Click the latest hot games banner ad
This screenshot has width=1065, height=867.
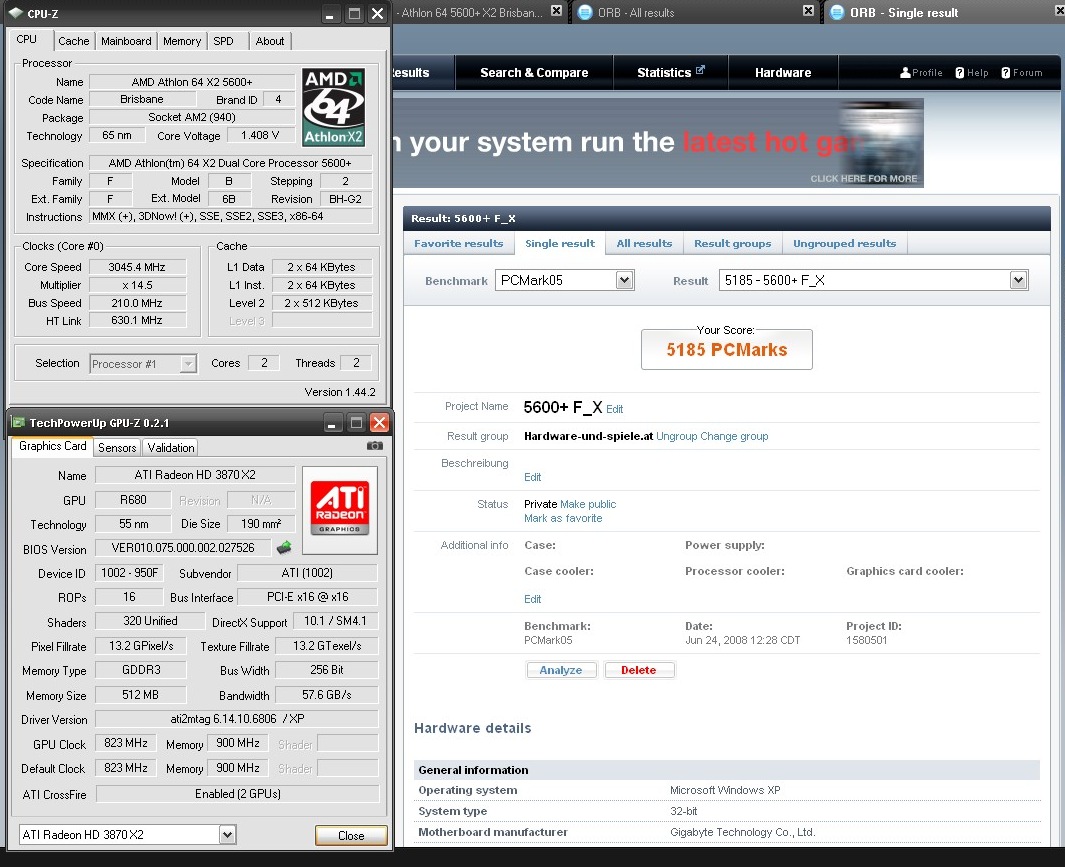[658, 143]
